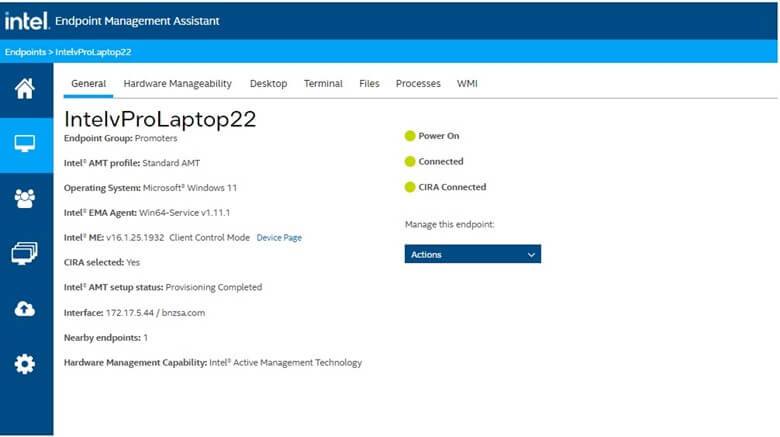
Task: Open the settings gear icon
Action: 24,364
